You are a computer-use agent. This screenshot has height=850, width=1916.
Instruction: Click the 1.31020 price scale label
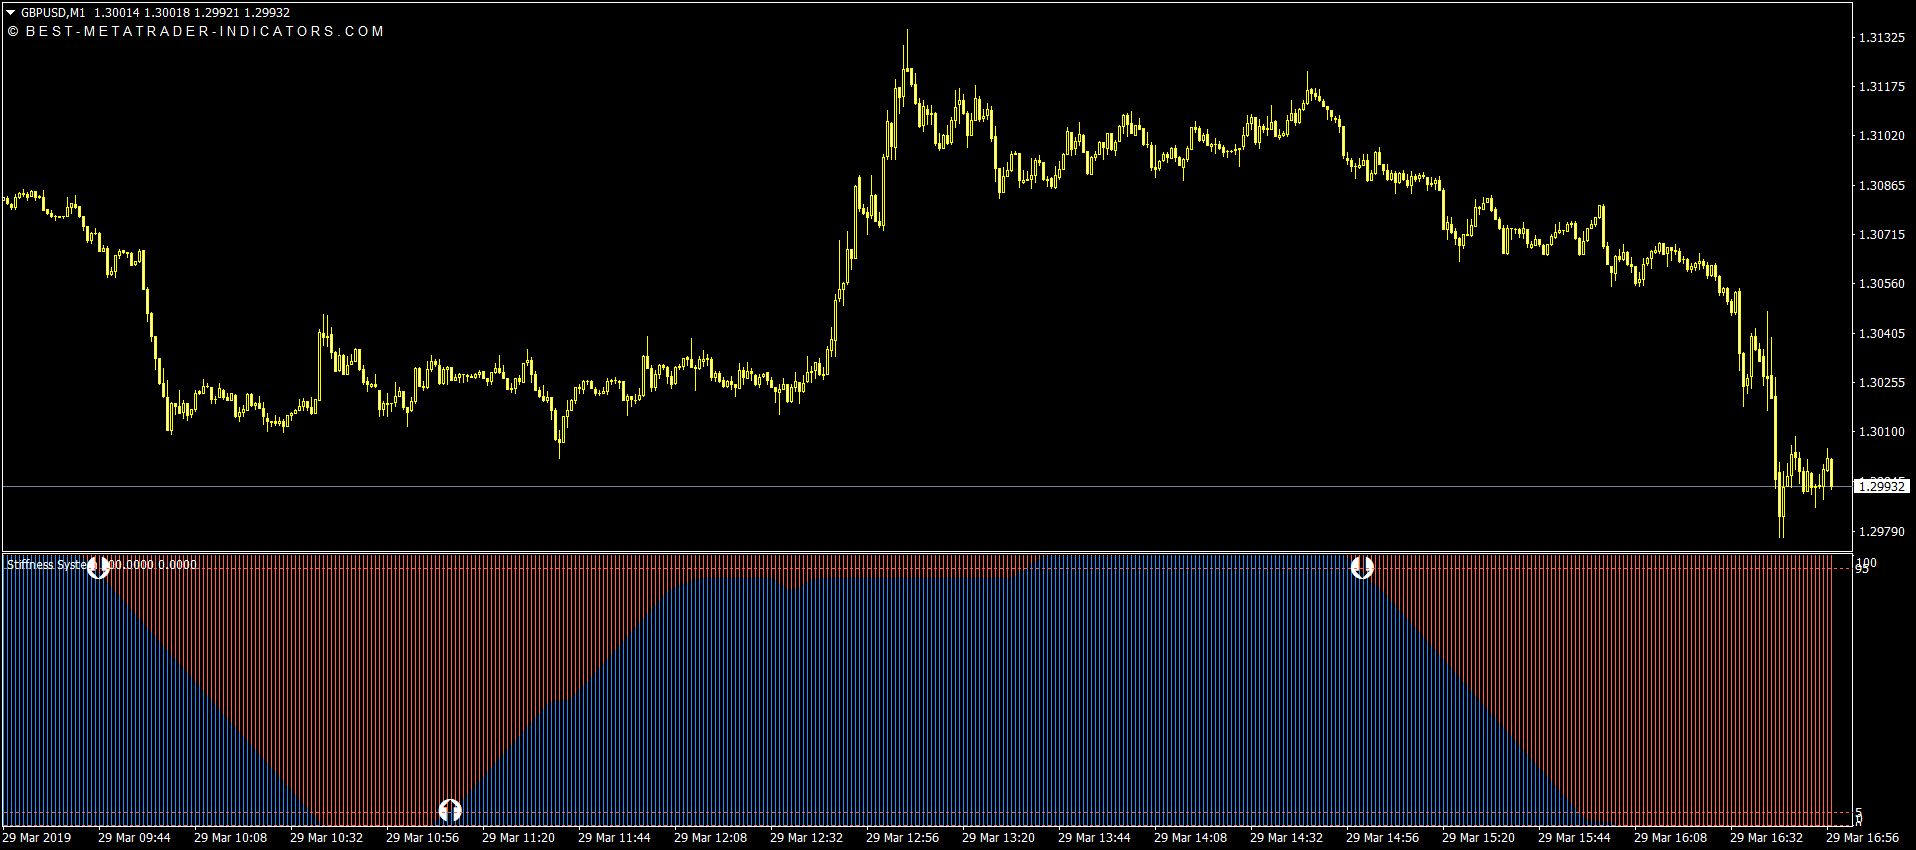[x=1881, y=136]
